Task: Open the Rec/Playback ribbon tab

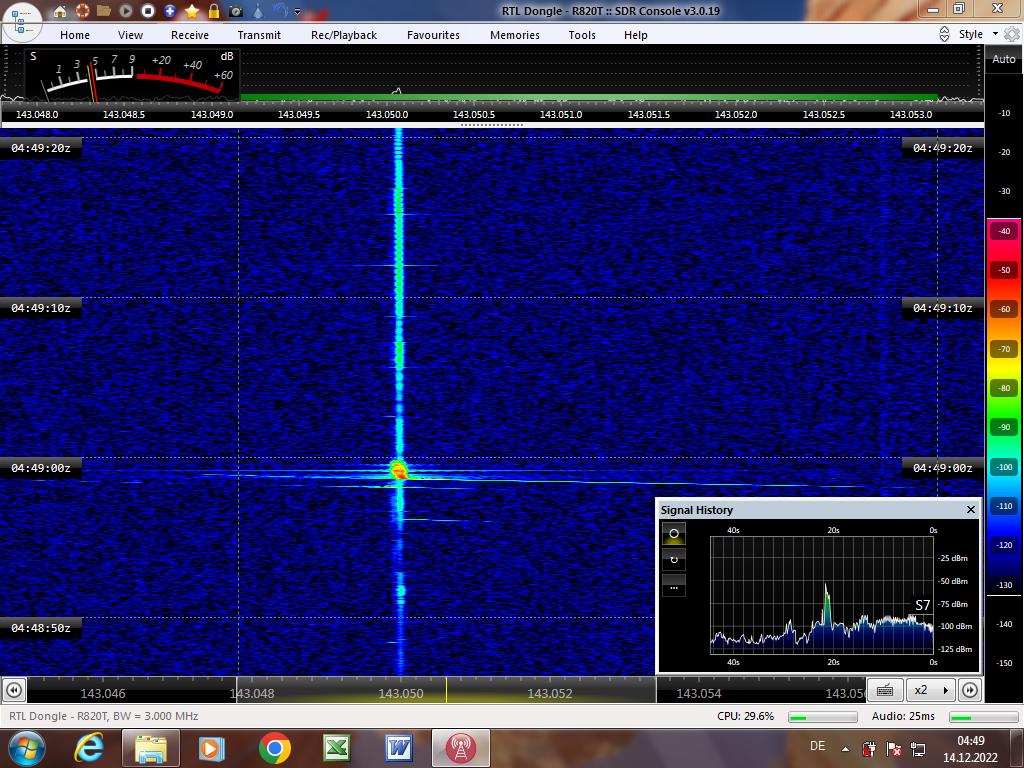Action: coord(344,35)
